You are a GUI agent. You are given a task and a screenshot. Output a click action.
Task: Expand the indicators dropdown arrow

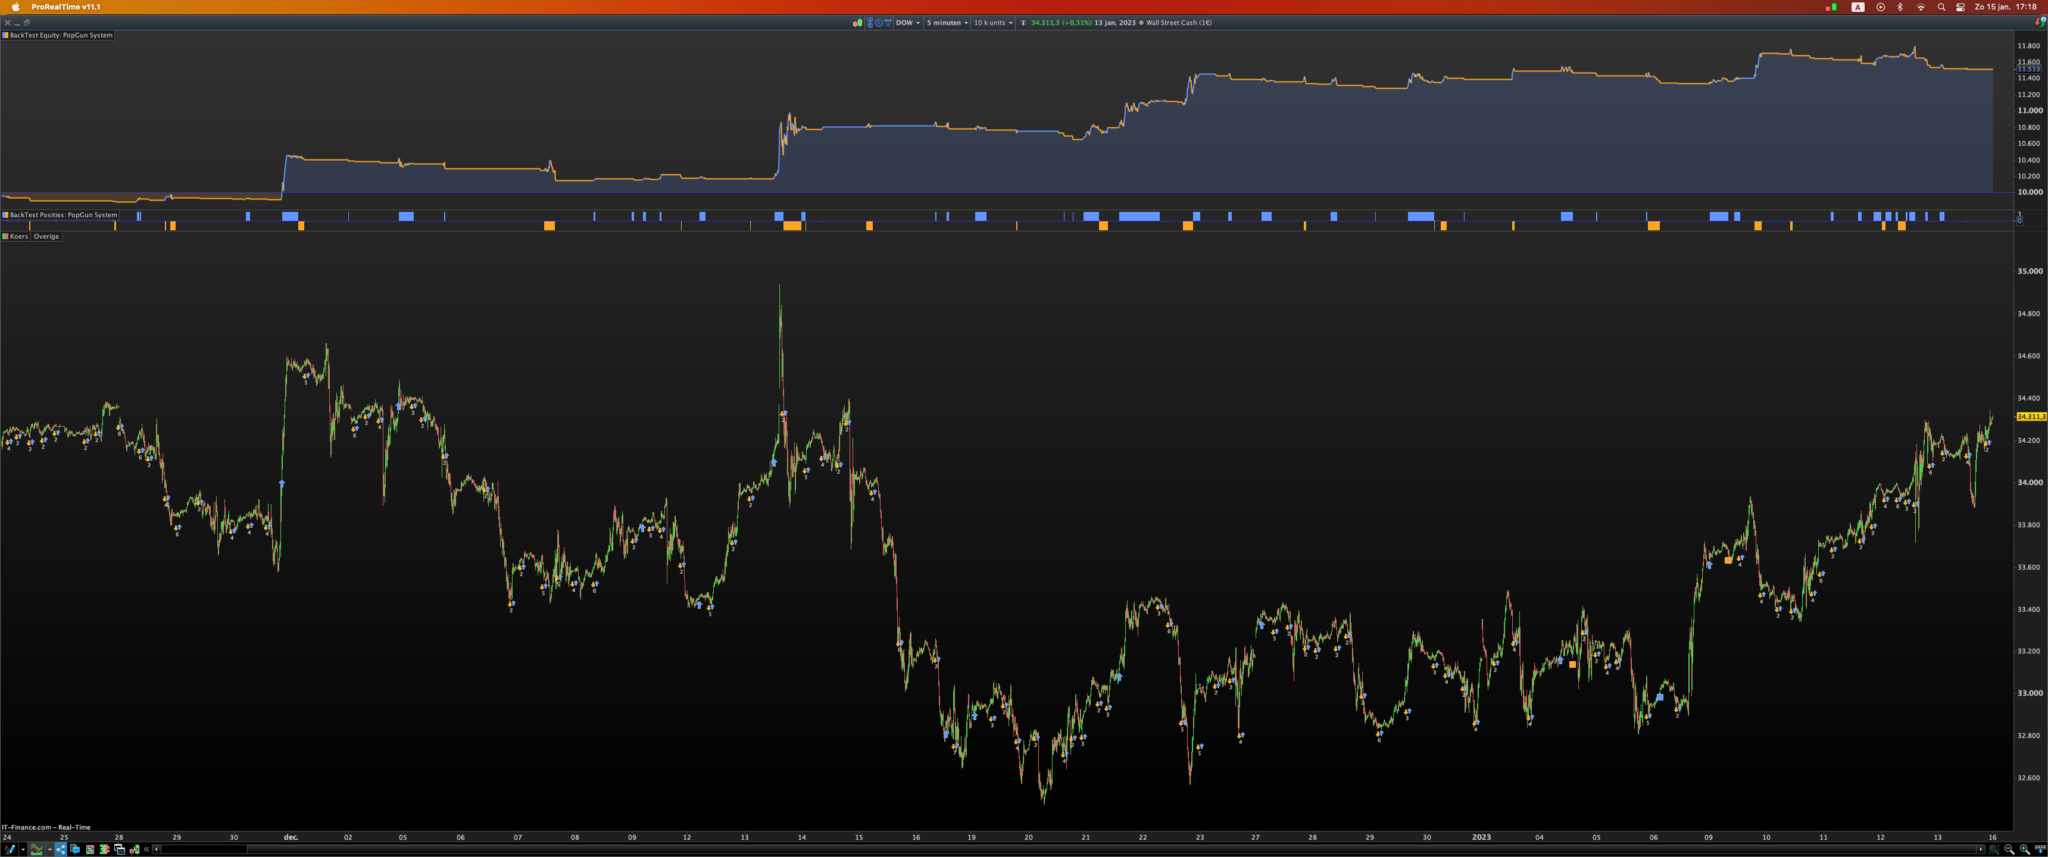point(50,849)
